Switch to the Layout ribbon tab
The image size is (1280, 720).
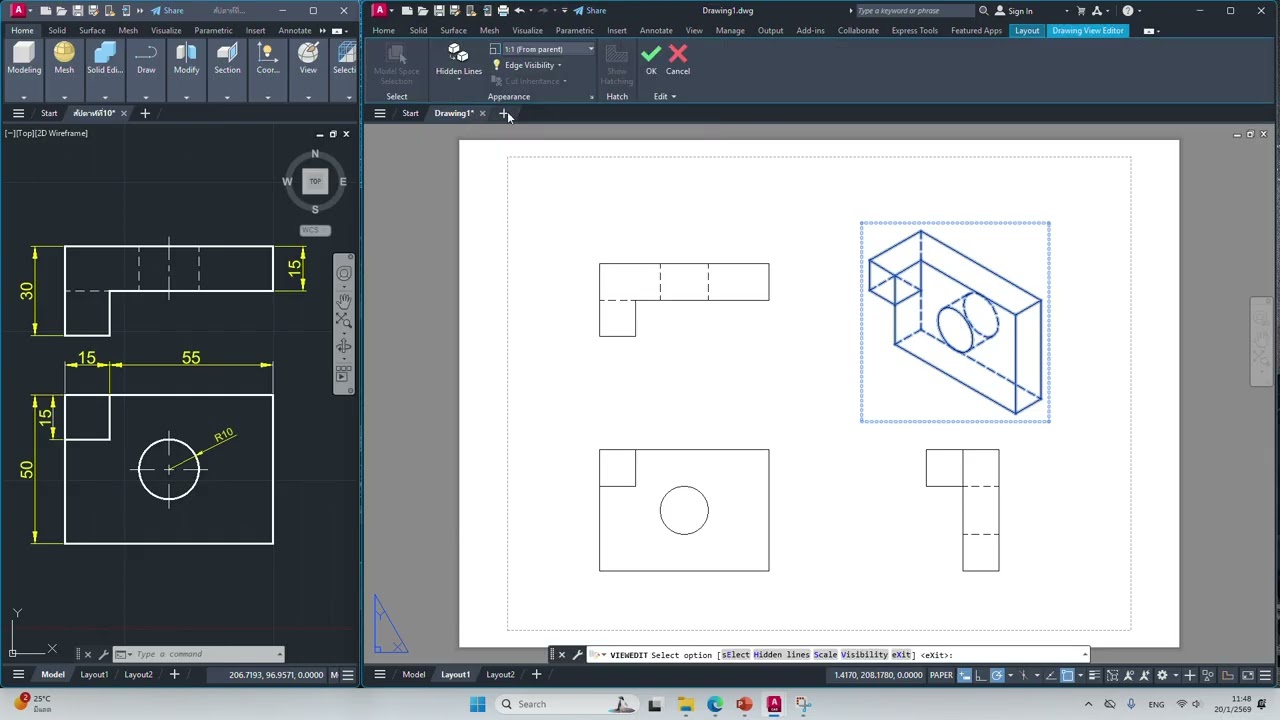click(x=1027, y=31)
